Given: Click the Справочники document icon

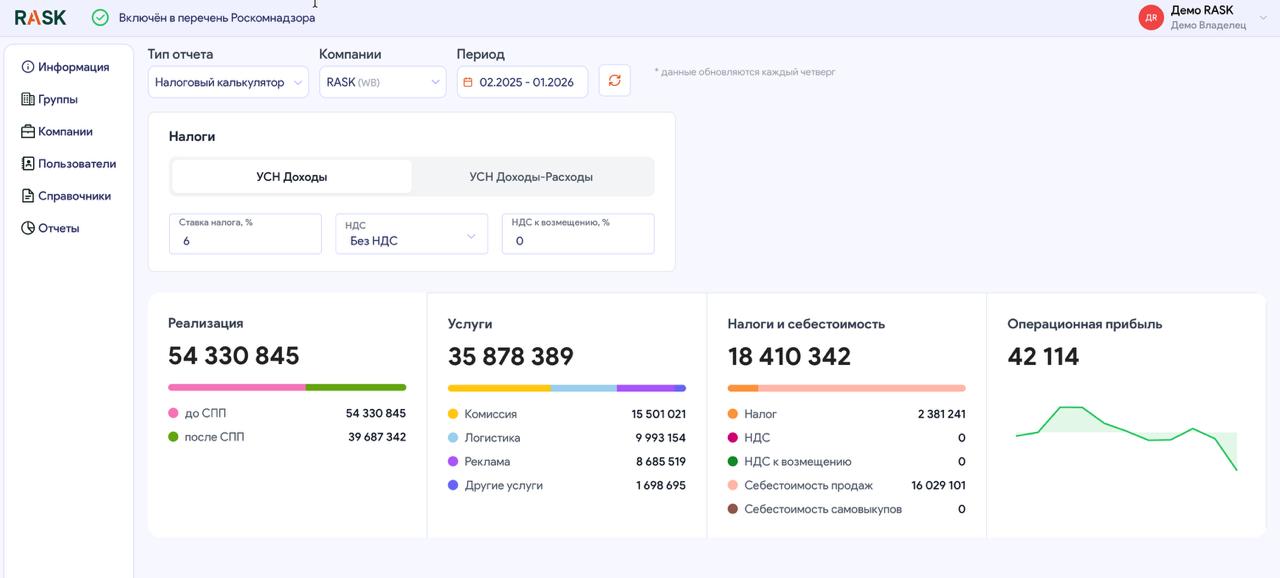Looking at the screenshot, I should pos(28,196).
